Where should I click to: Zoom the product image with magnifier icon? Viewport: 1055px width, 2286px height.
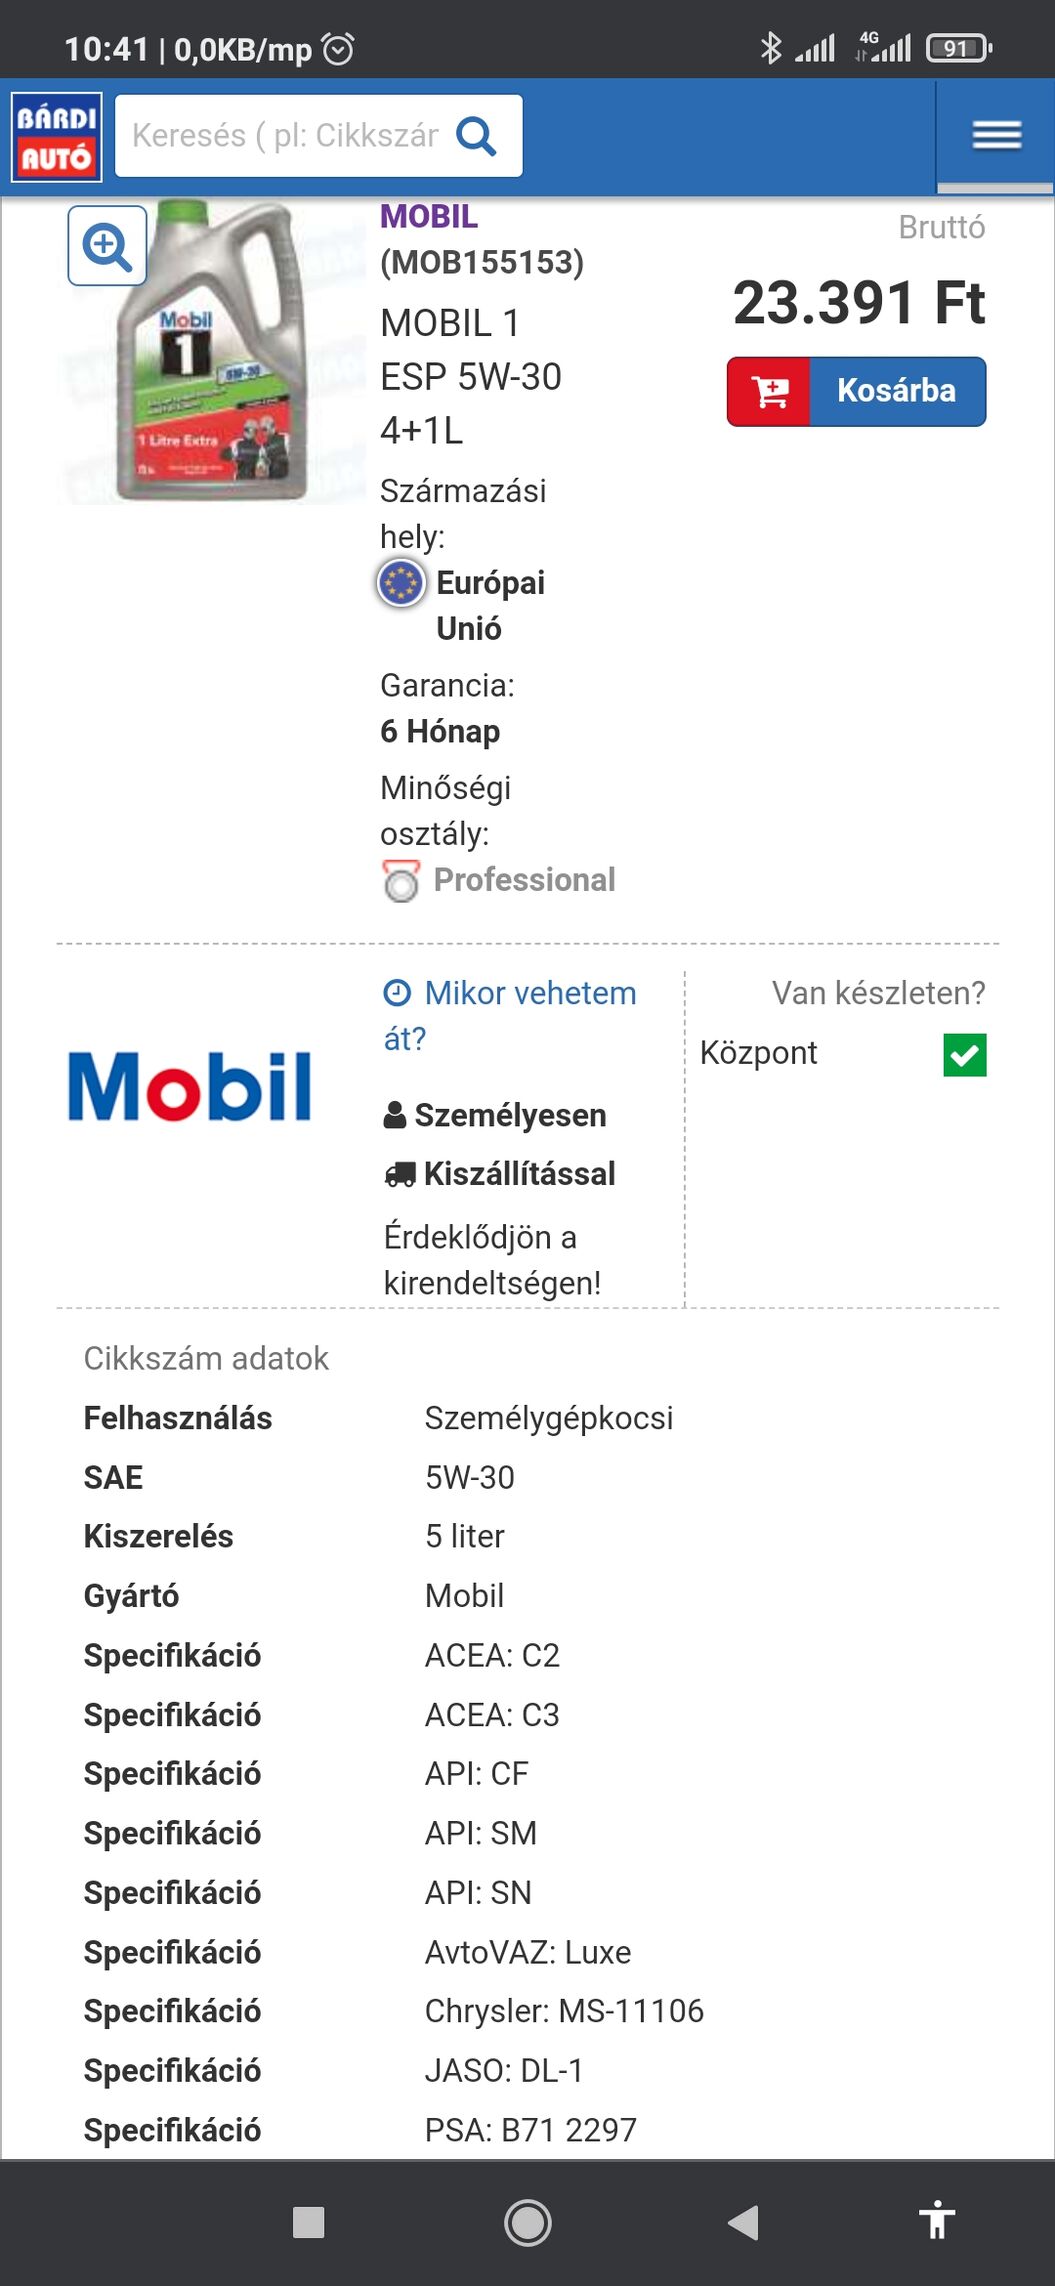[x=107, y=246]
